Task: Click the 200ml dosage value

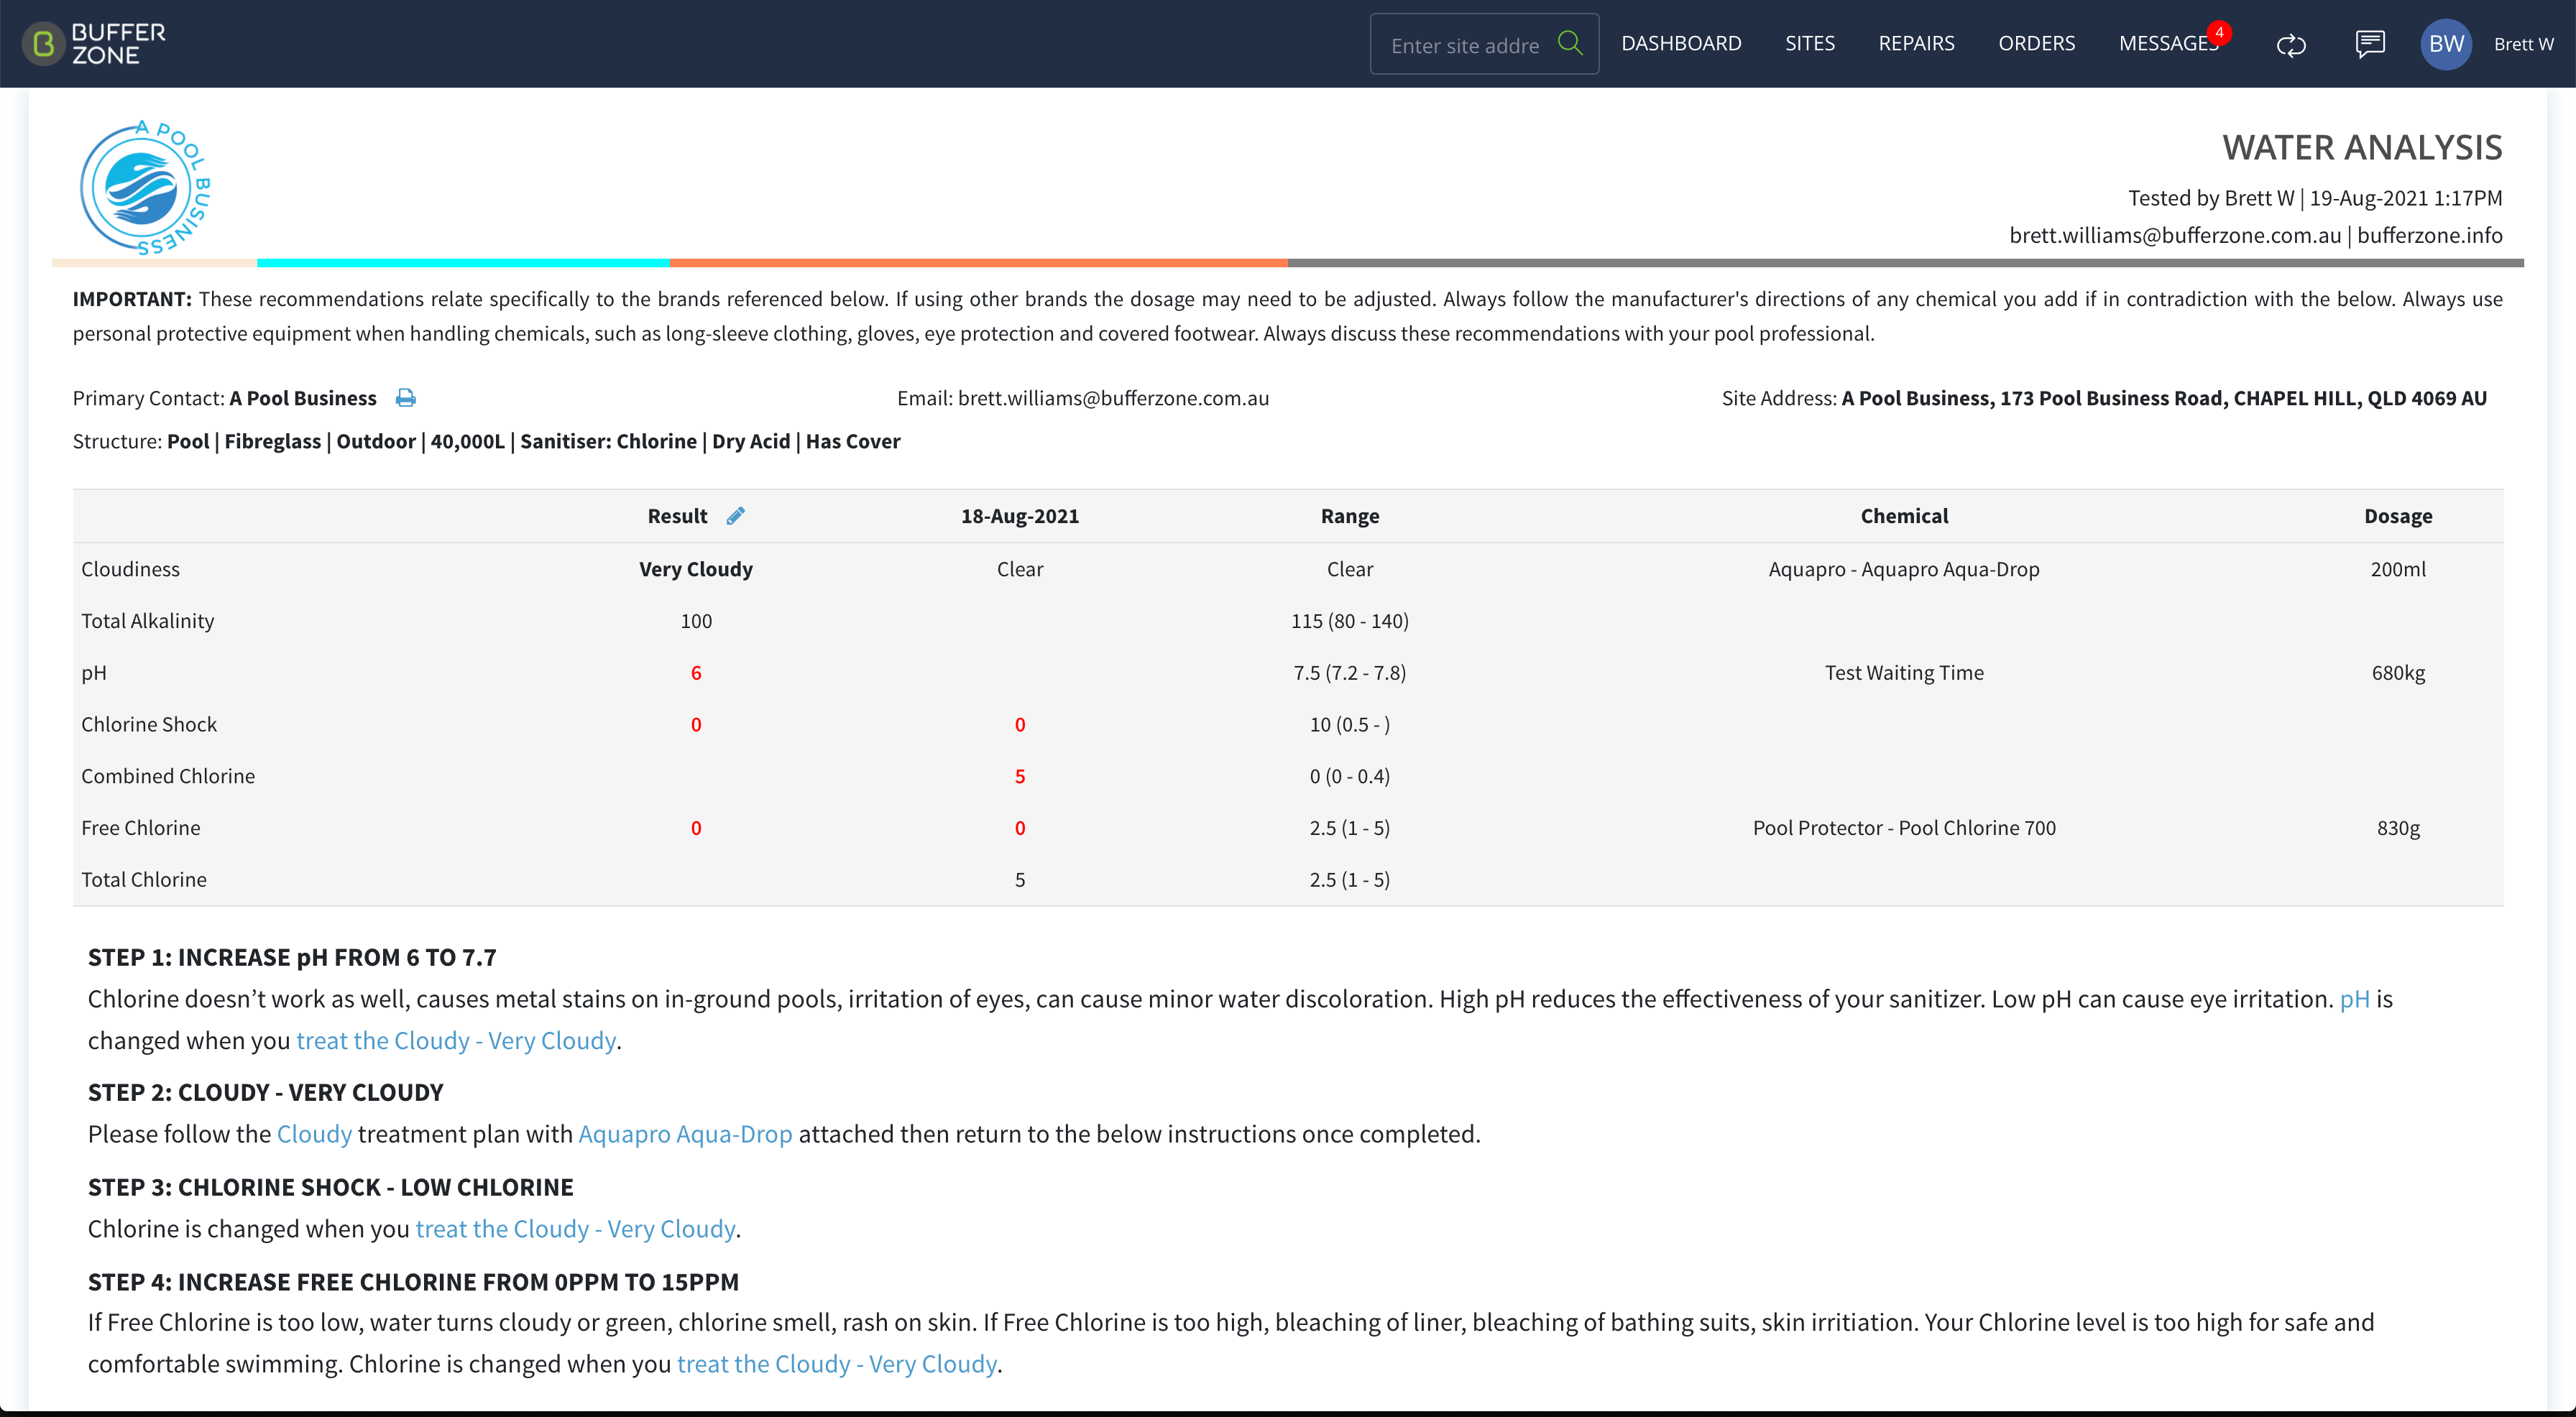Action: (x=2398, y=569)
